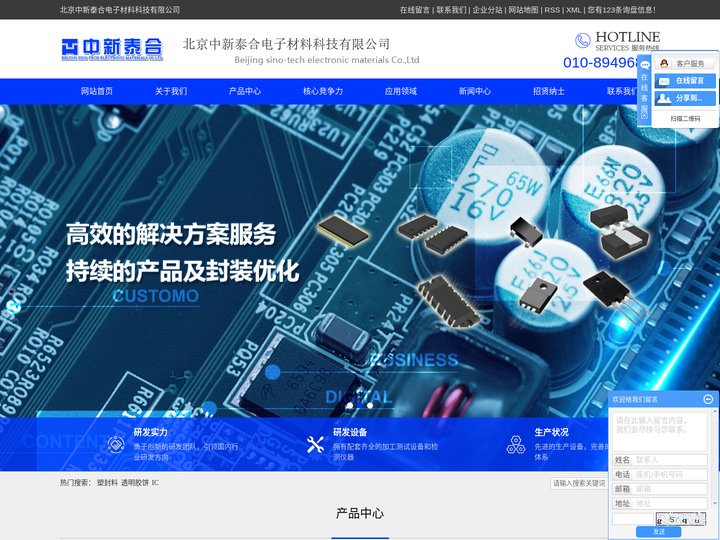Click the hotline number 010-894968

click(x=602, y=62)
